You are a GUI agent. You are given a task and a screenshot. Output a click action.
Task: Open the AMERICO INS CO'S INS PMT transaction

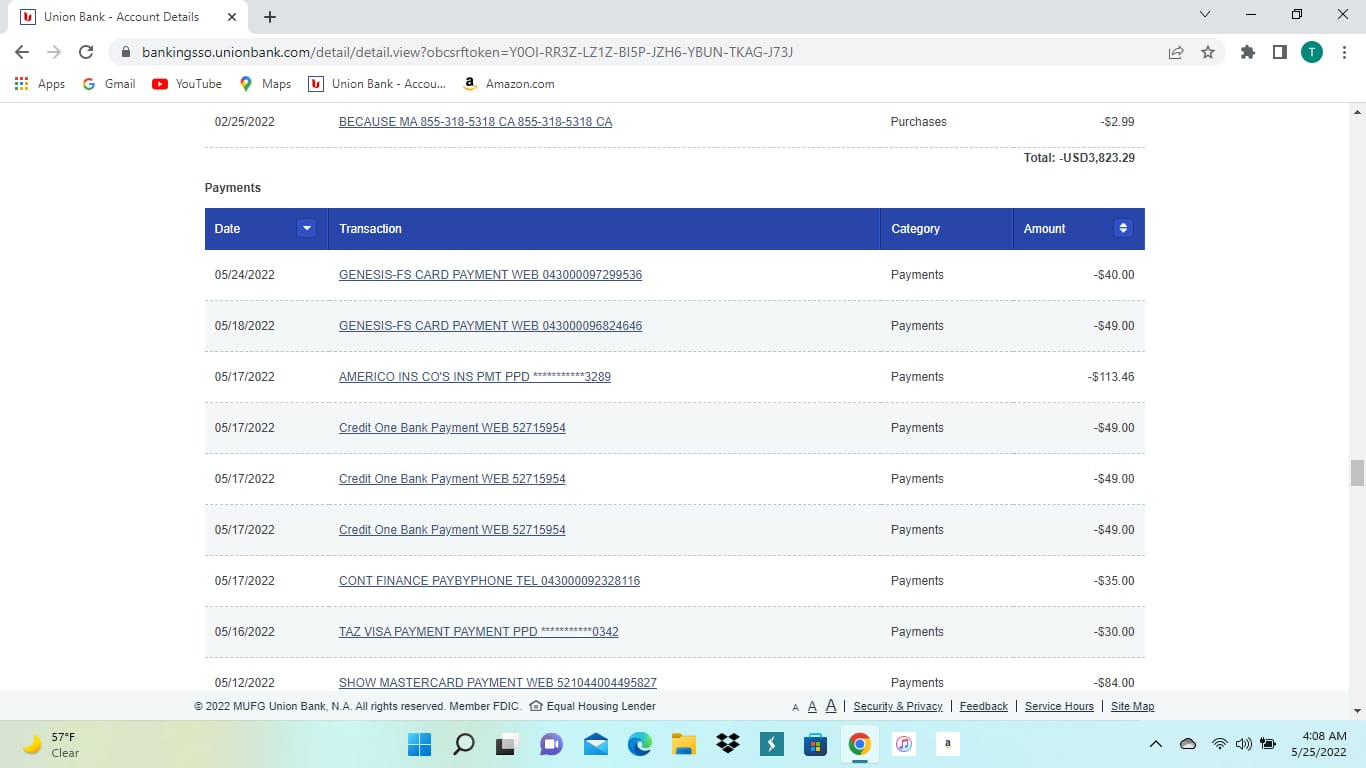pyautogui.click(x=475, y=377)
